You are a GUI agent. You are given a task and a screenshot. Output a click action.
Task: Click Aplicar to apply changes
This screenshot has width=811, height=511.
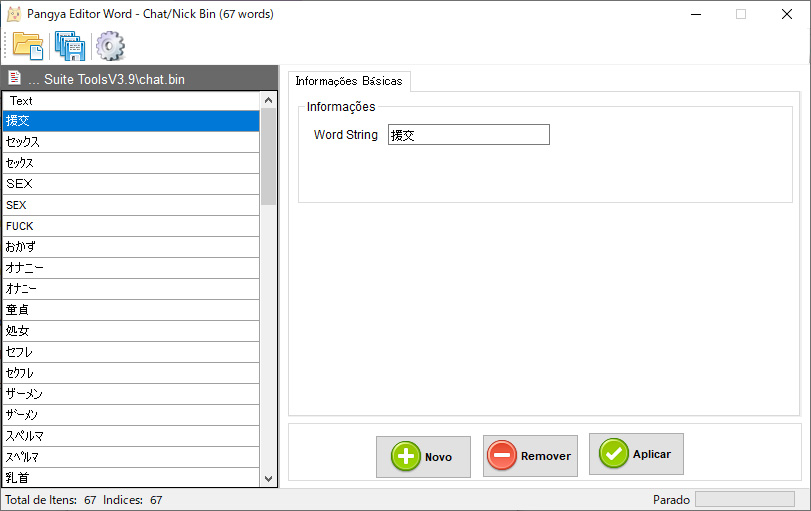pos(636,454)
